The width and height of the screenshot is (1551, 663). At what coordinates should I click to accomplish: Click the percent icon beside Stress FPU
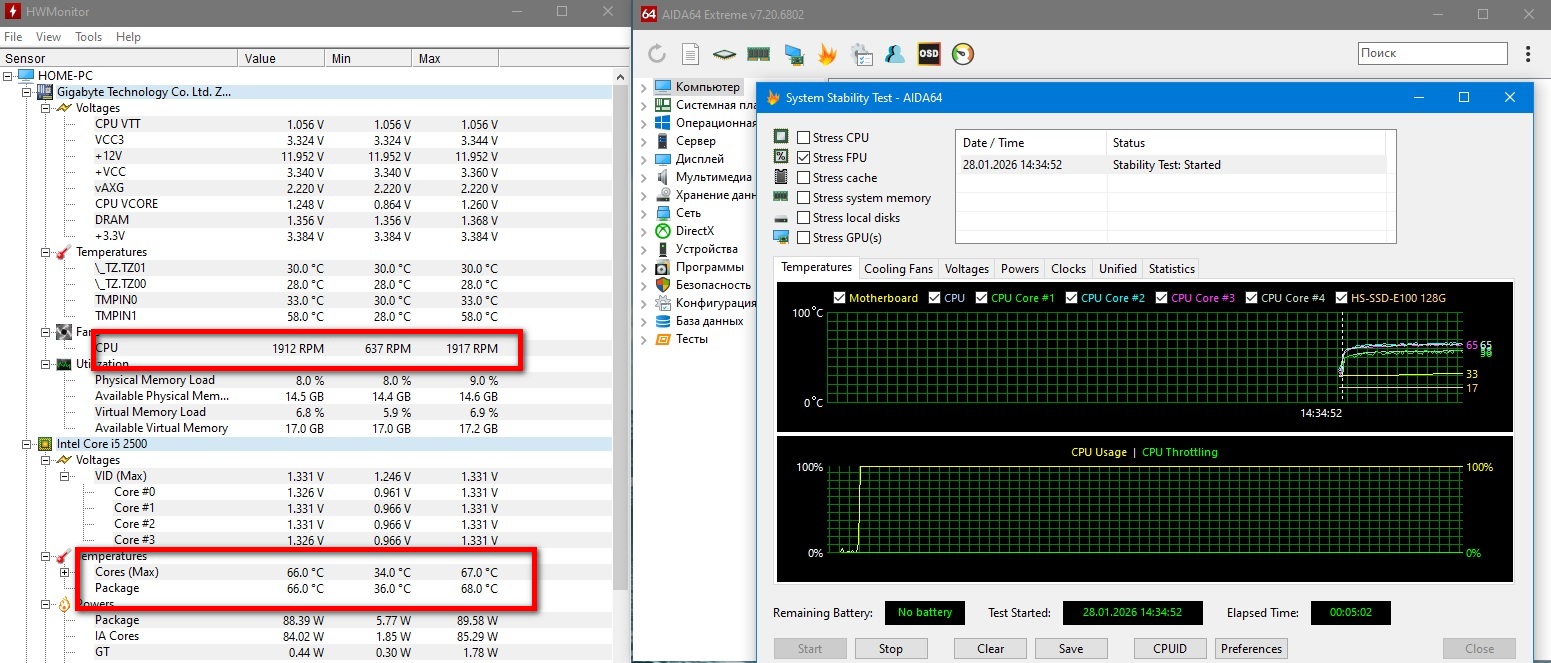[781, 157]
